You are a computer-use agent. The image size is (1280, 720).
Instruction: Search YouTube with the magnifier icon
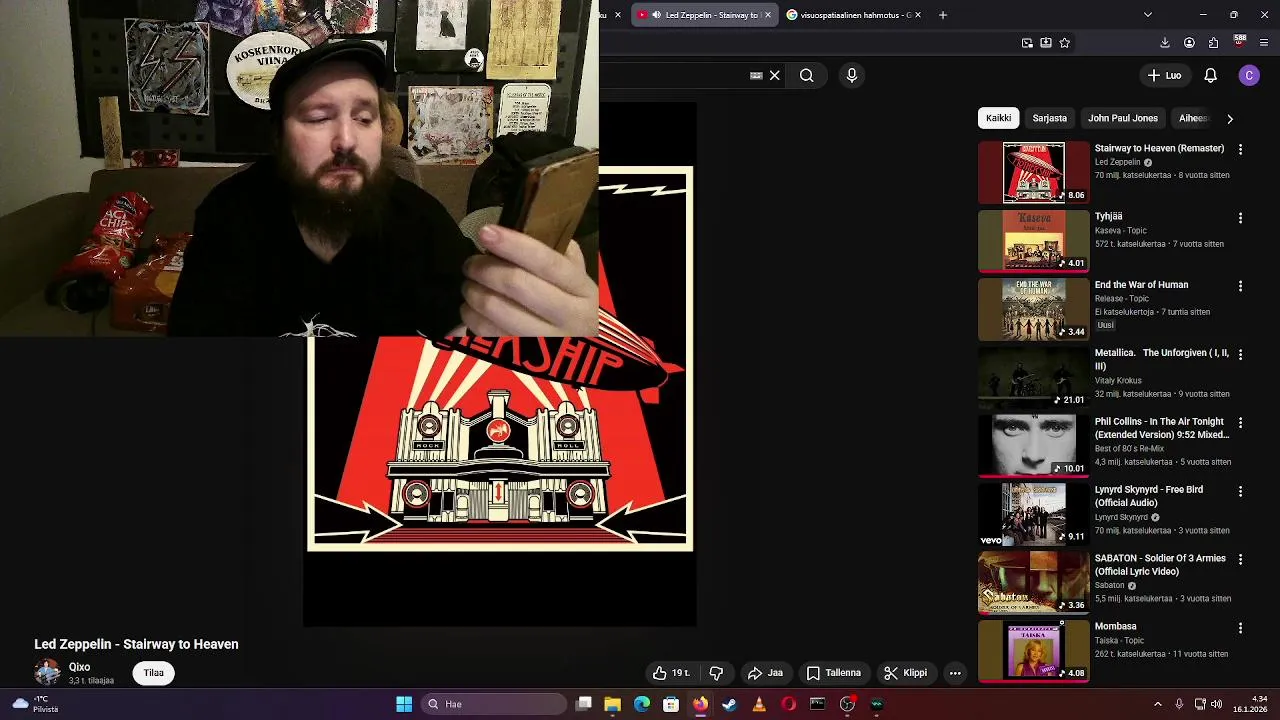coord(806,75)
